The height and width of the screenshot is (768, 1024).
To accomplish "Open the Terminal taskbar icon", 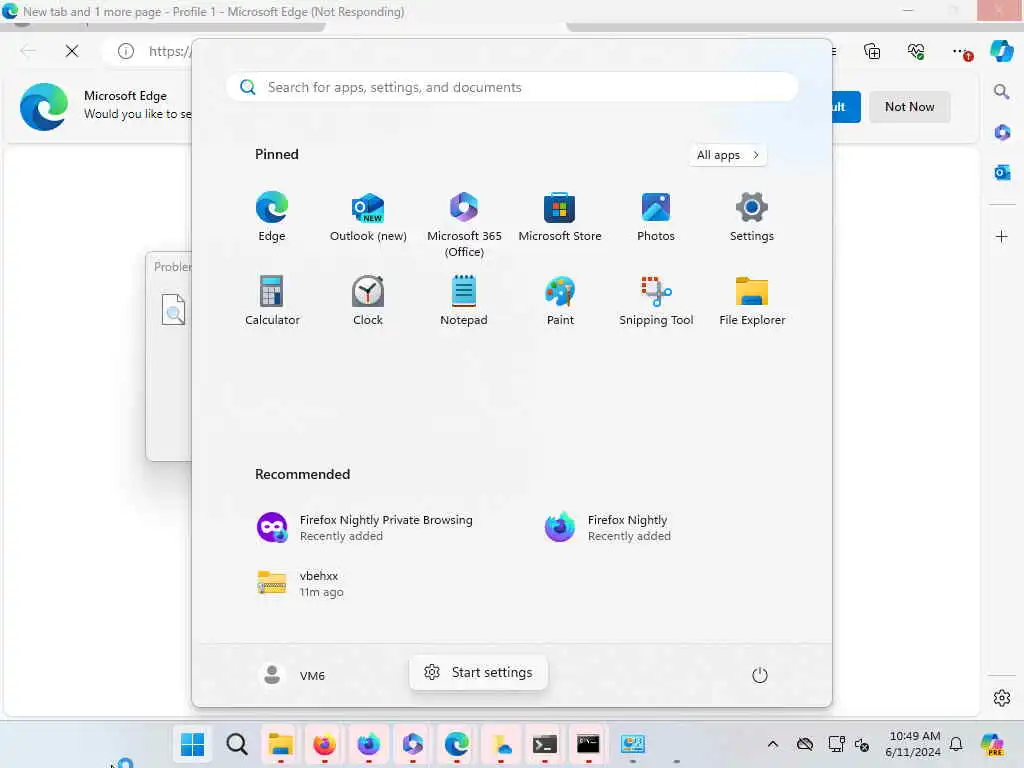I will click(544, 744).
